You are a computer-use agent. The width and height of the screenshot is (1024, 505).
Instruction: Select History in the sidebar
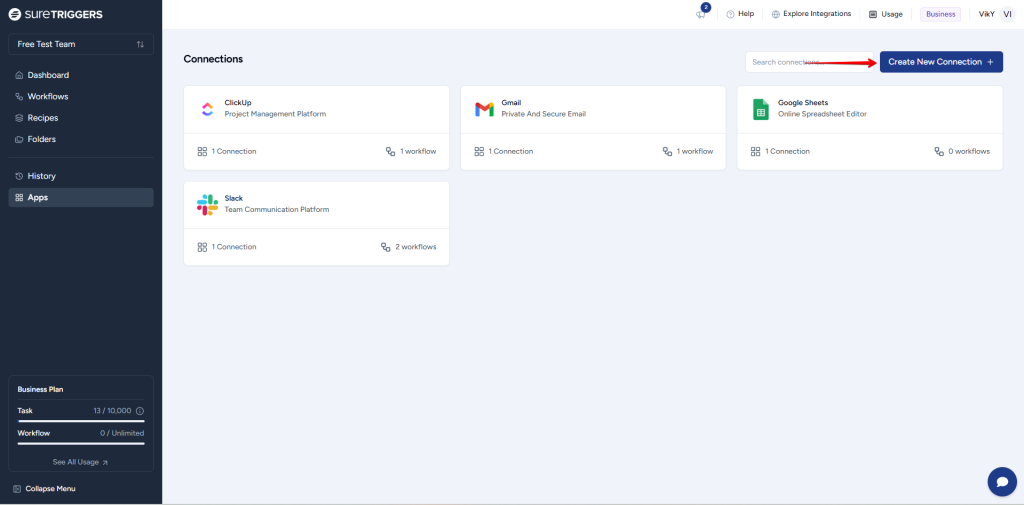pos(42,176)
